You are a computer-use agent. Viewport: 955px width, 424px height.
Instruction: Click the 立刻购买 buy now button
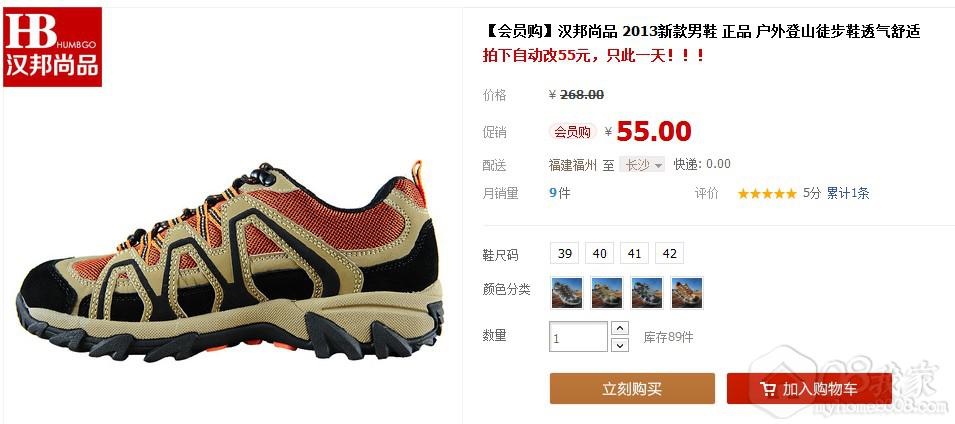point(632,389)
